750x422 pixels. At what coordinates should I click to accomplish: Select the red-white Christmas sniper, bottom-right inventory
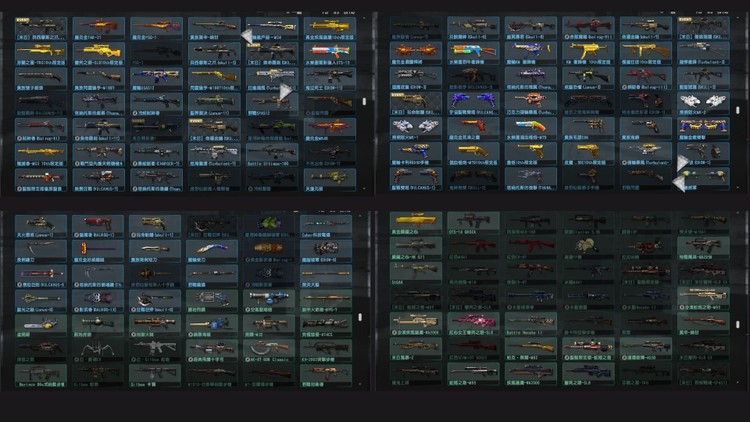click(x=588, y=349)
